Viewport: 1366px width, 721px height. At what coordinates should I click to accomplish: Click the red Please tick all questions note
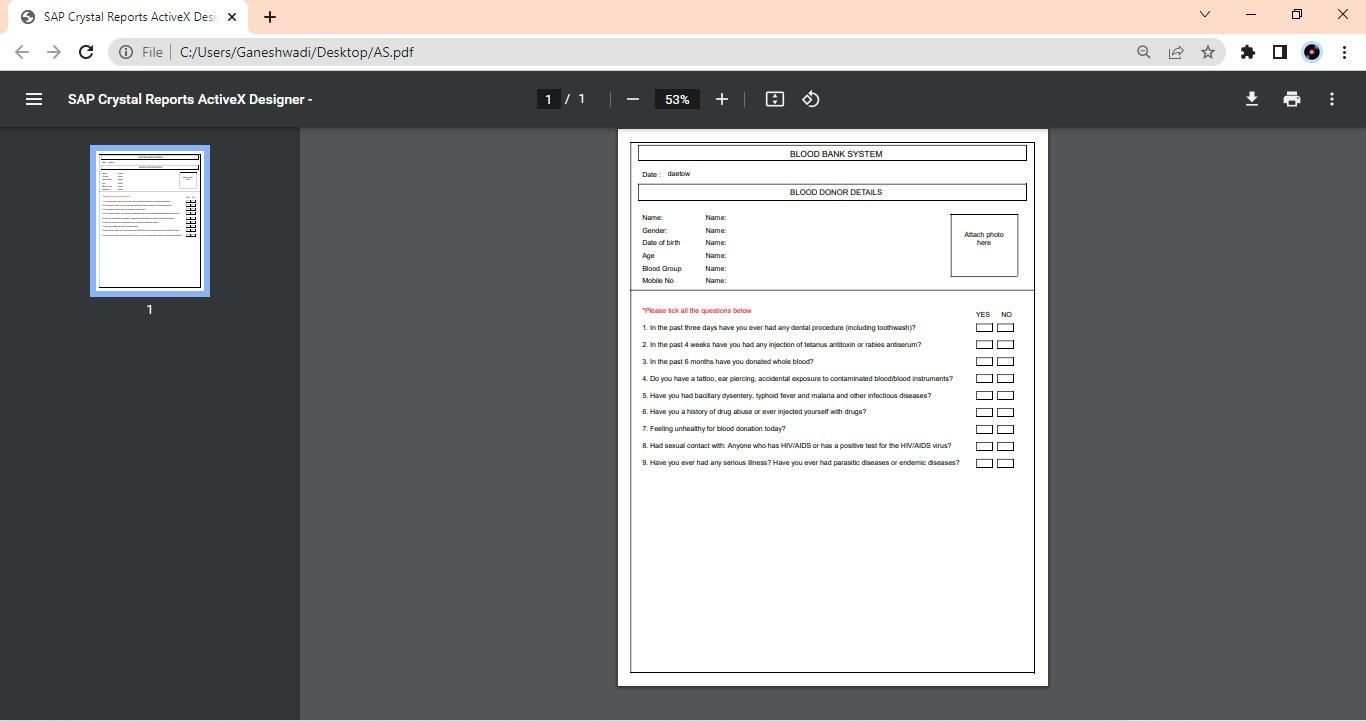point(697,311)
